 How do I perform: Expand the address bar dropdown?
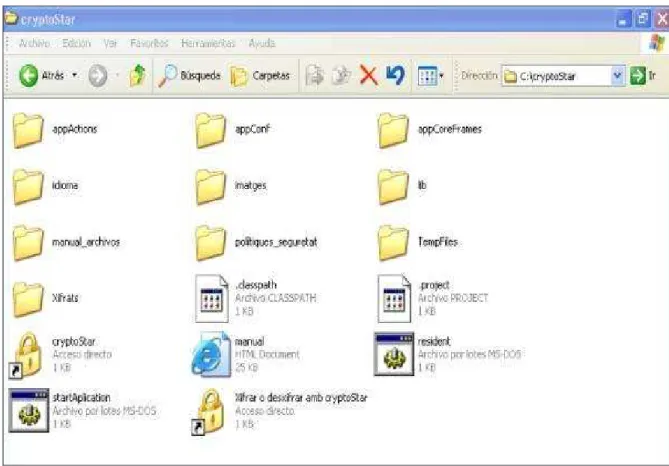click(617, 76)
